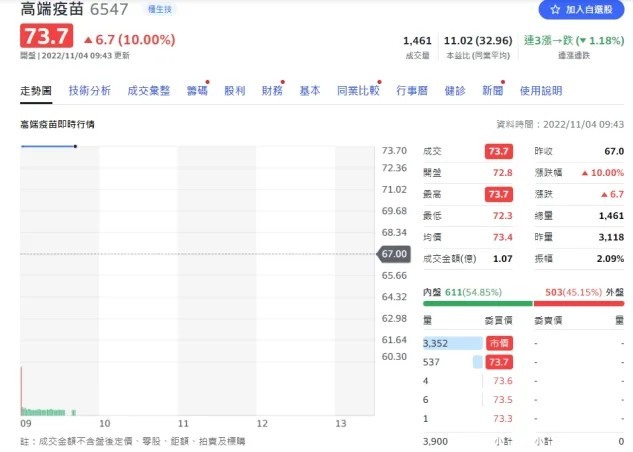
Task: Click the 3,900 bid subtotal
Action: pos(435,442)
